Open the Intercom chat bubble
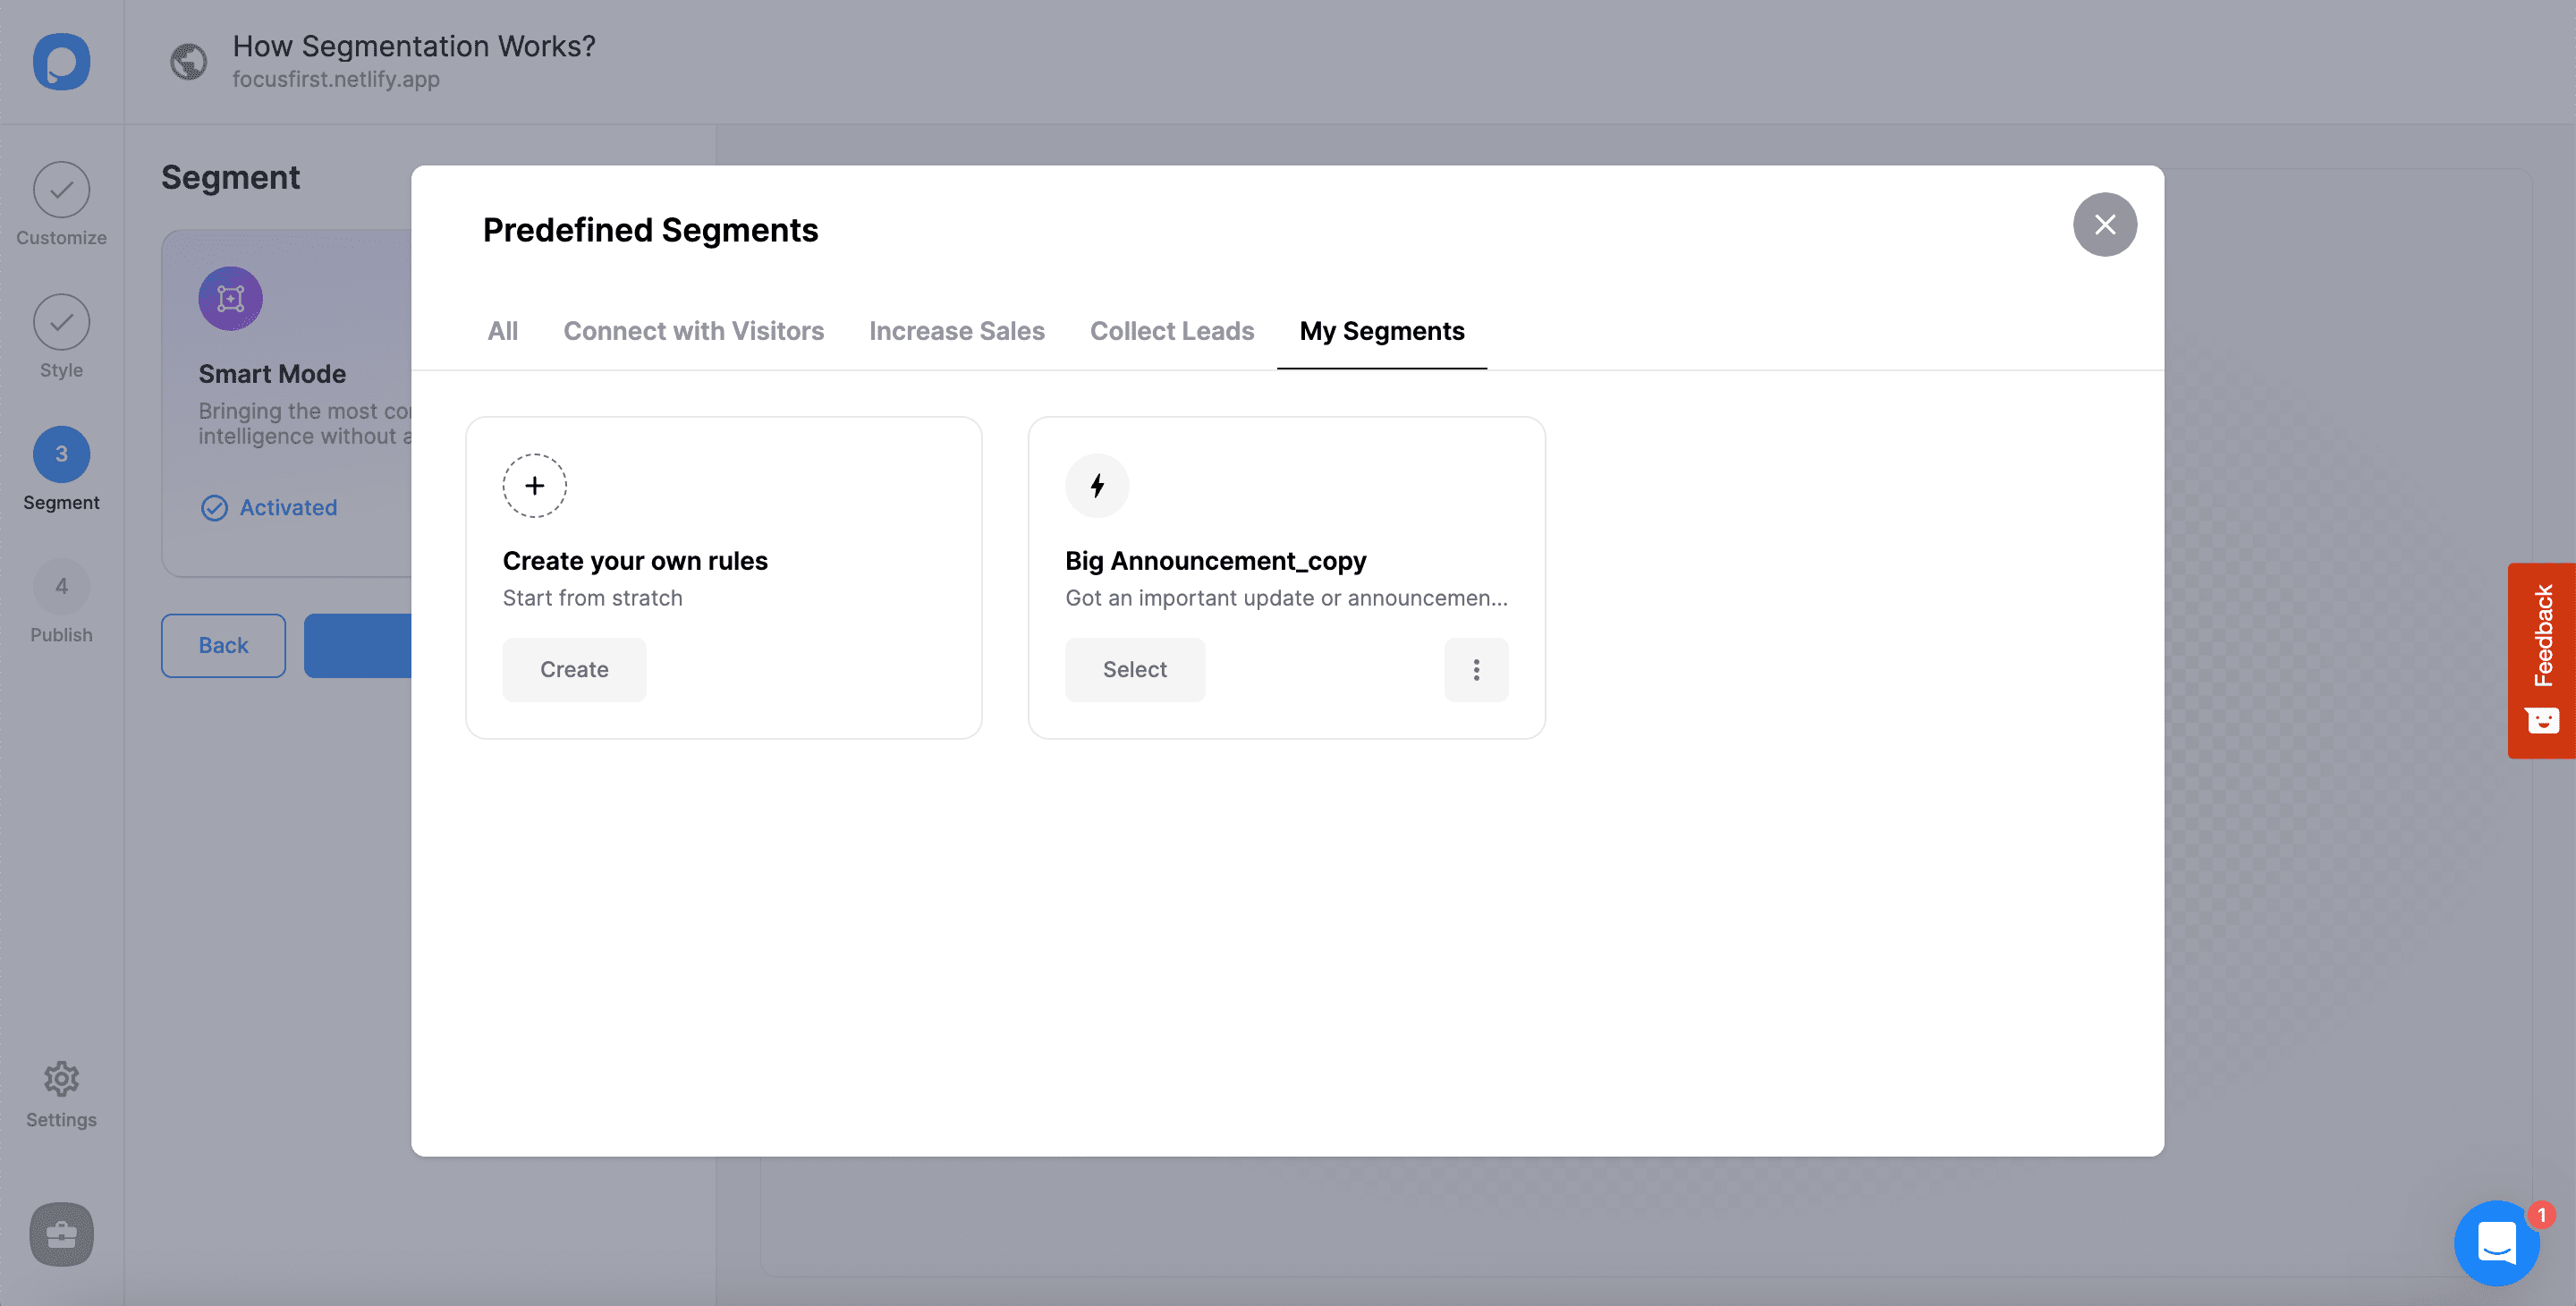 click(x=2496, y=1243)
